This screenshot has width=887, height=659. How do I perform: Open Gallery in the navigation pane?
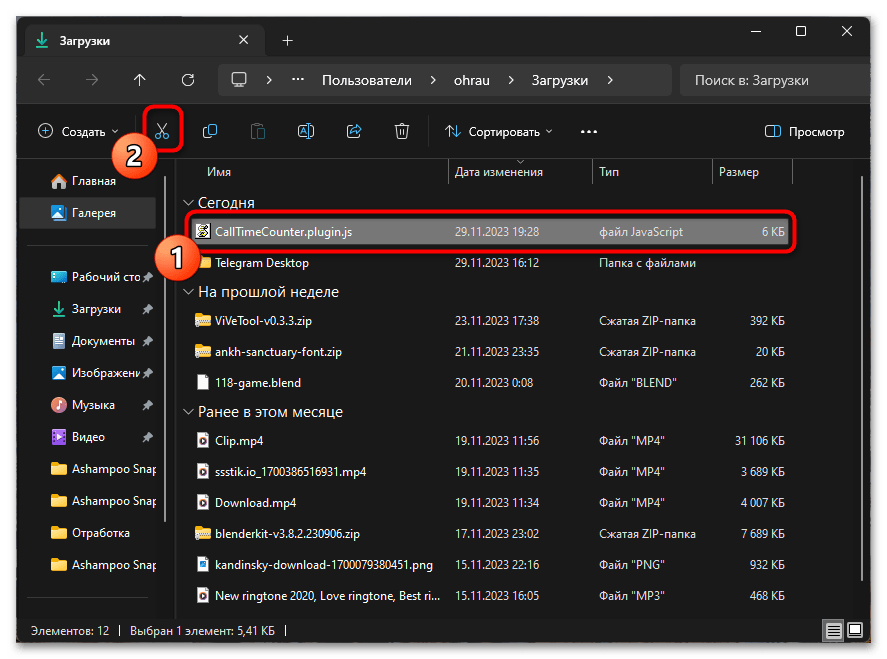click(x=93, y=213)
